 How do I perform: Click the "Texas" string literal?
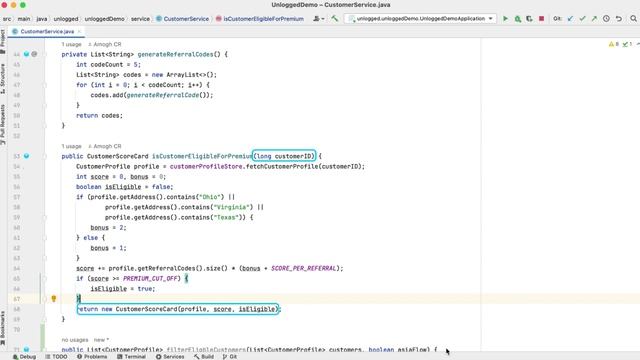coord(227,217)
